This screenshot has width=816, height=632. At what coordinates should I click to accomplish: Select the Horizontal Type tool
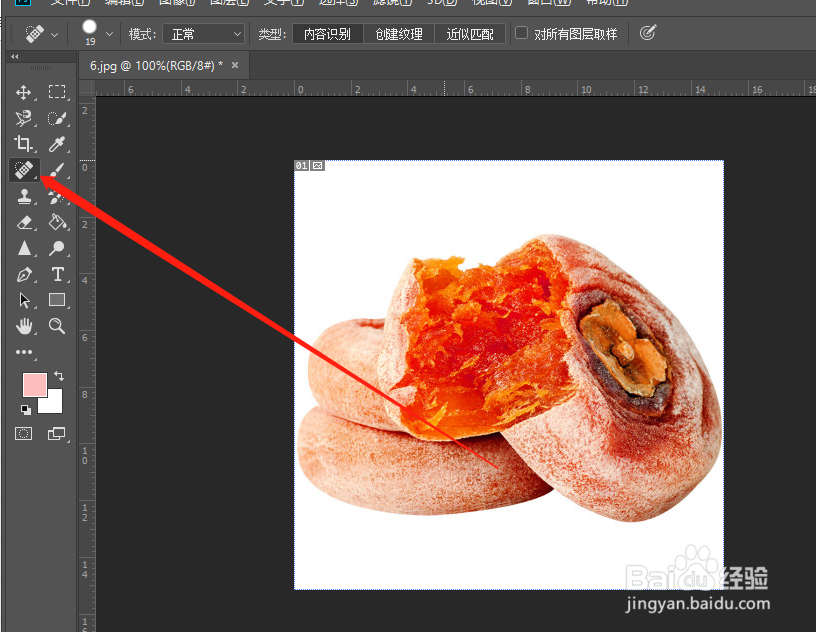57,274
